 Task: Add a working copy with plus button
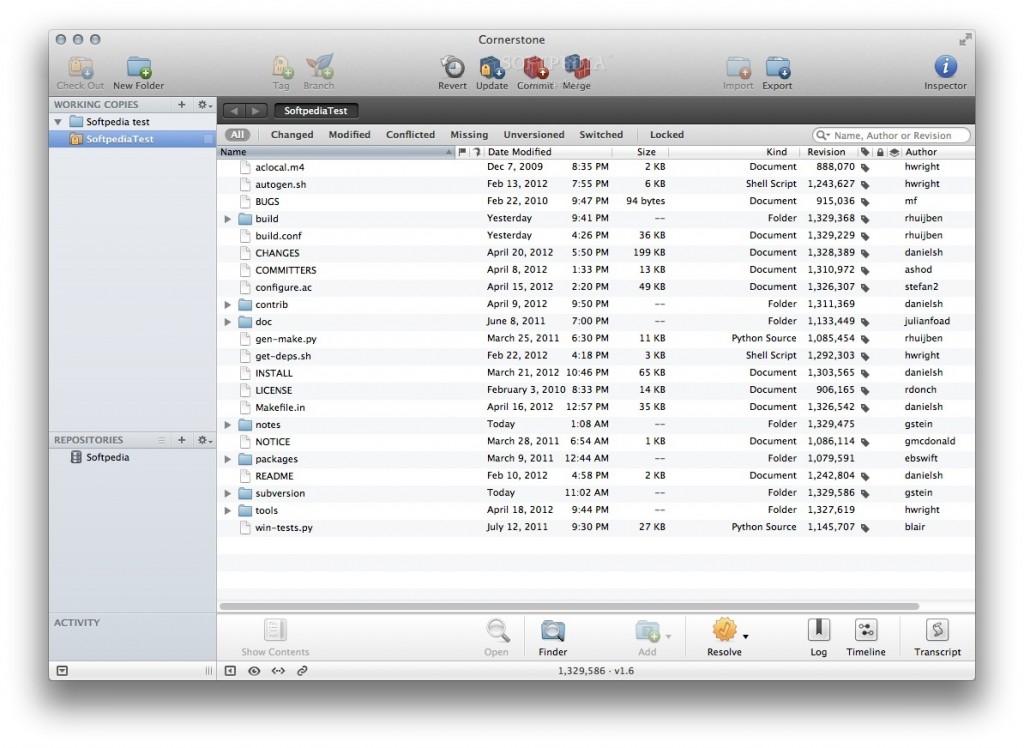tap(182, 105)
